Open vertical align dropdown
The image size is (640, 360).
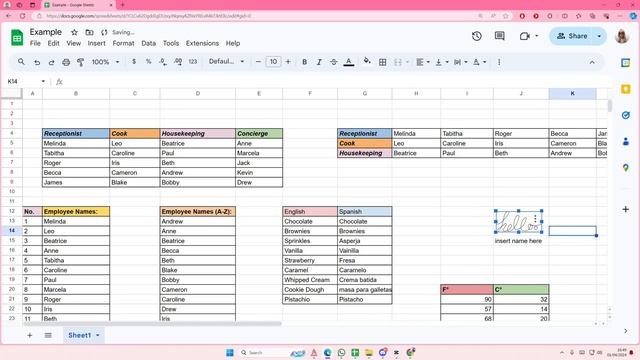tap(442, 62)
